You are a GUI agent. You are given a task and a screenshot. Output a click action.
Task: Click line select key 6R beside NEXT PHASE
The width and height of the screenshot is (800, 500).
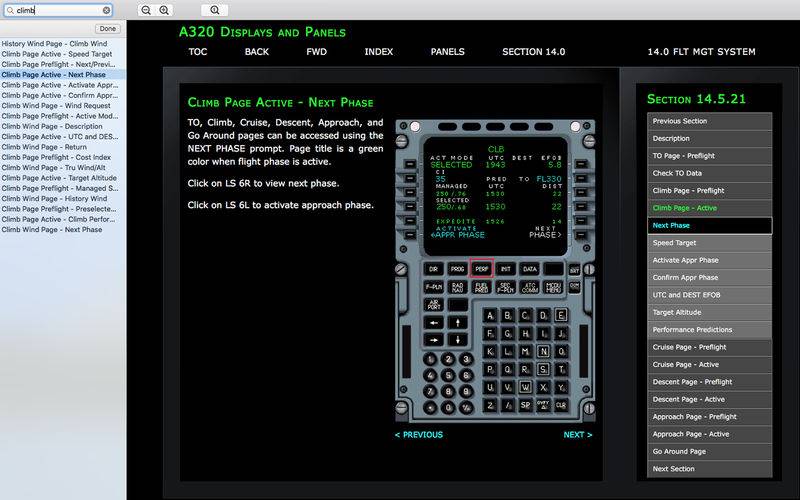point(581,235)
